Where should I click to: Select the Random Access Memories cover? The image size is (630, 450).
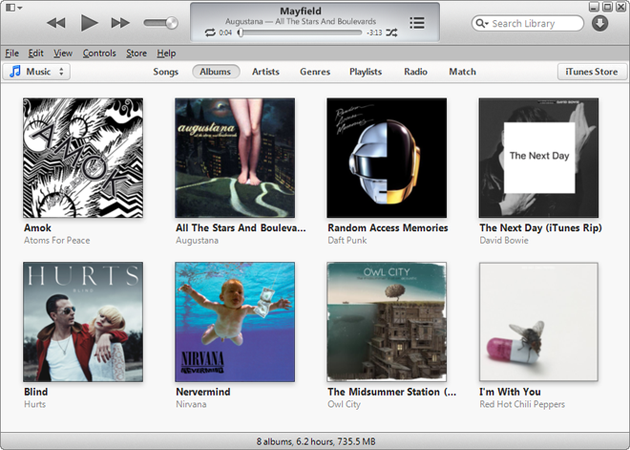[x=387, y=158]
